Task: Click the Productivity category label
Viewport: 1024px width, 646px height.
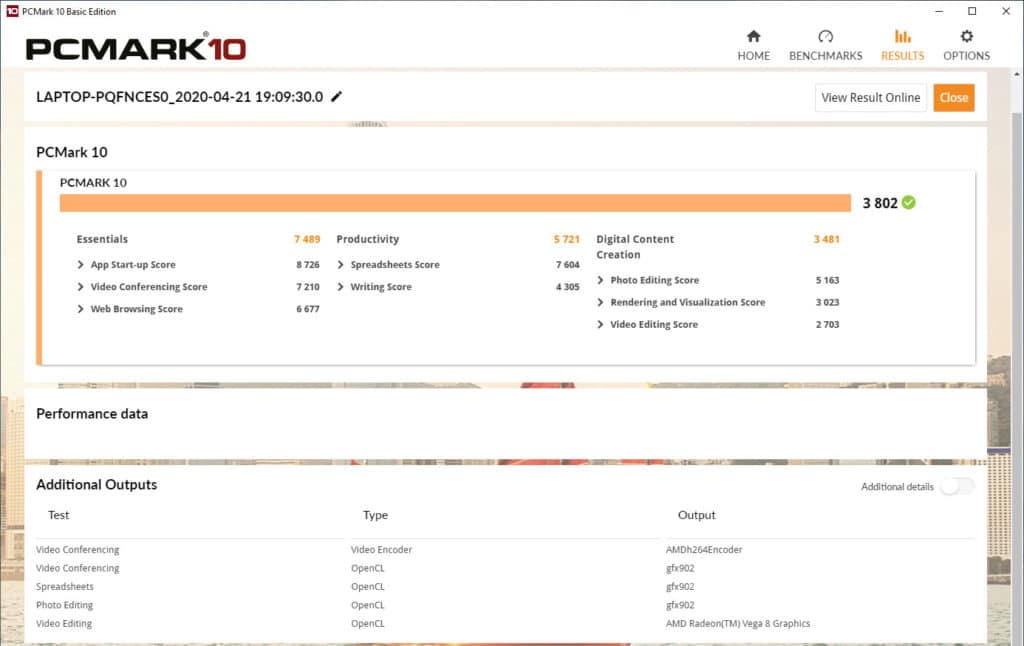Action: point(368,239)
